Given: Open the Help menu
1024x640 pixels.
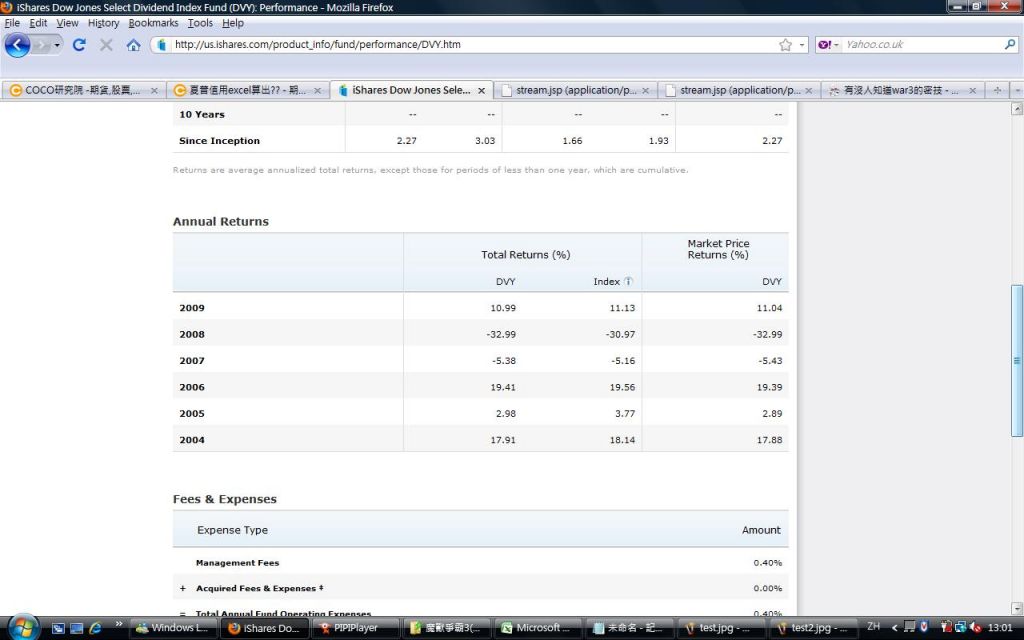Looking at the screenshot, I should tap(232, 23).
